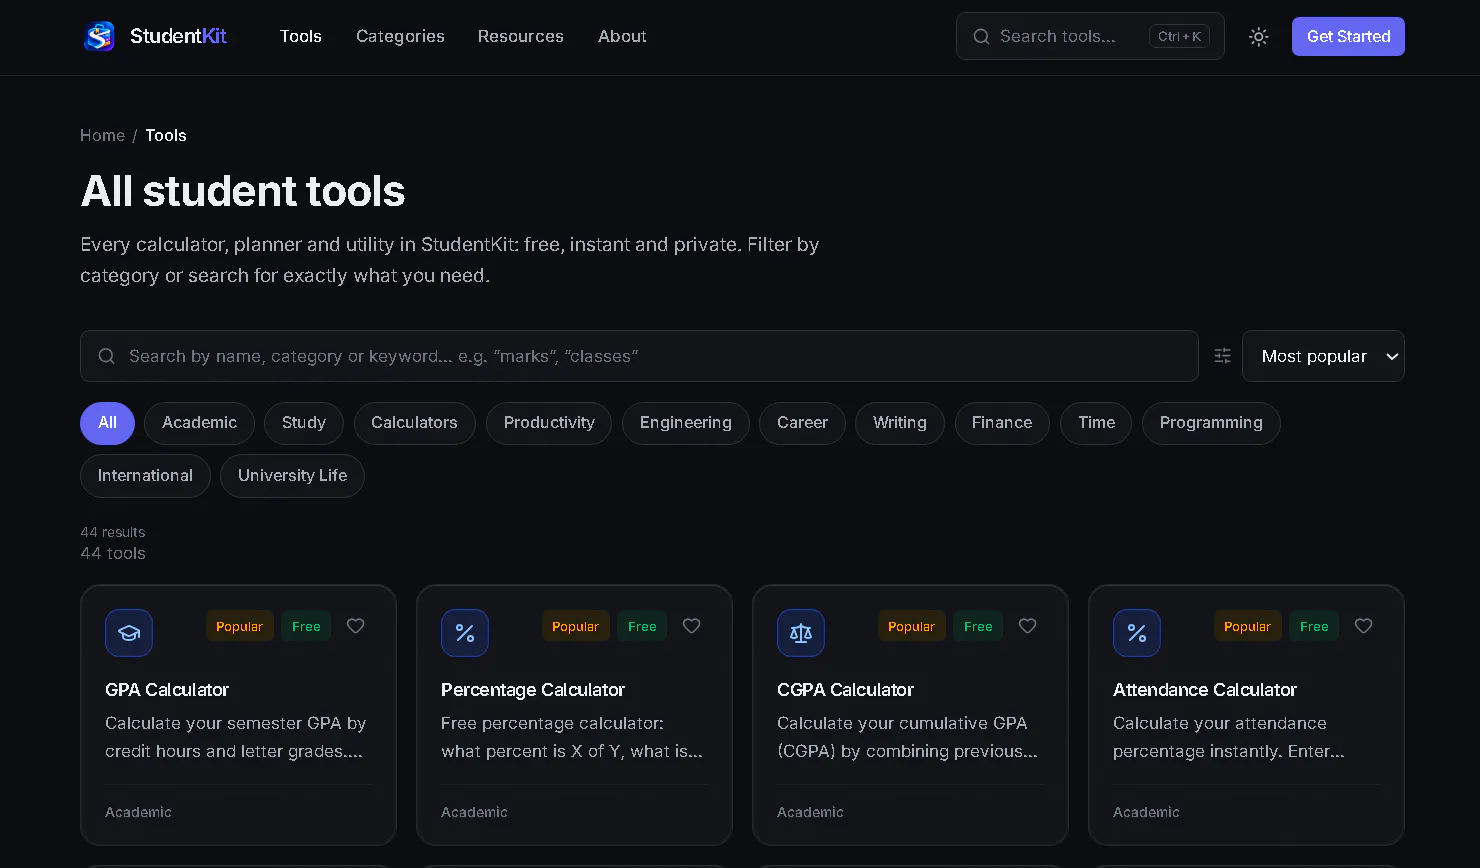The width and height of the screenshot is (1480, 868).
Task: Filter tools by Study category
Action: [304, 423]
